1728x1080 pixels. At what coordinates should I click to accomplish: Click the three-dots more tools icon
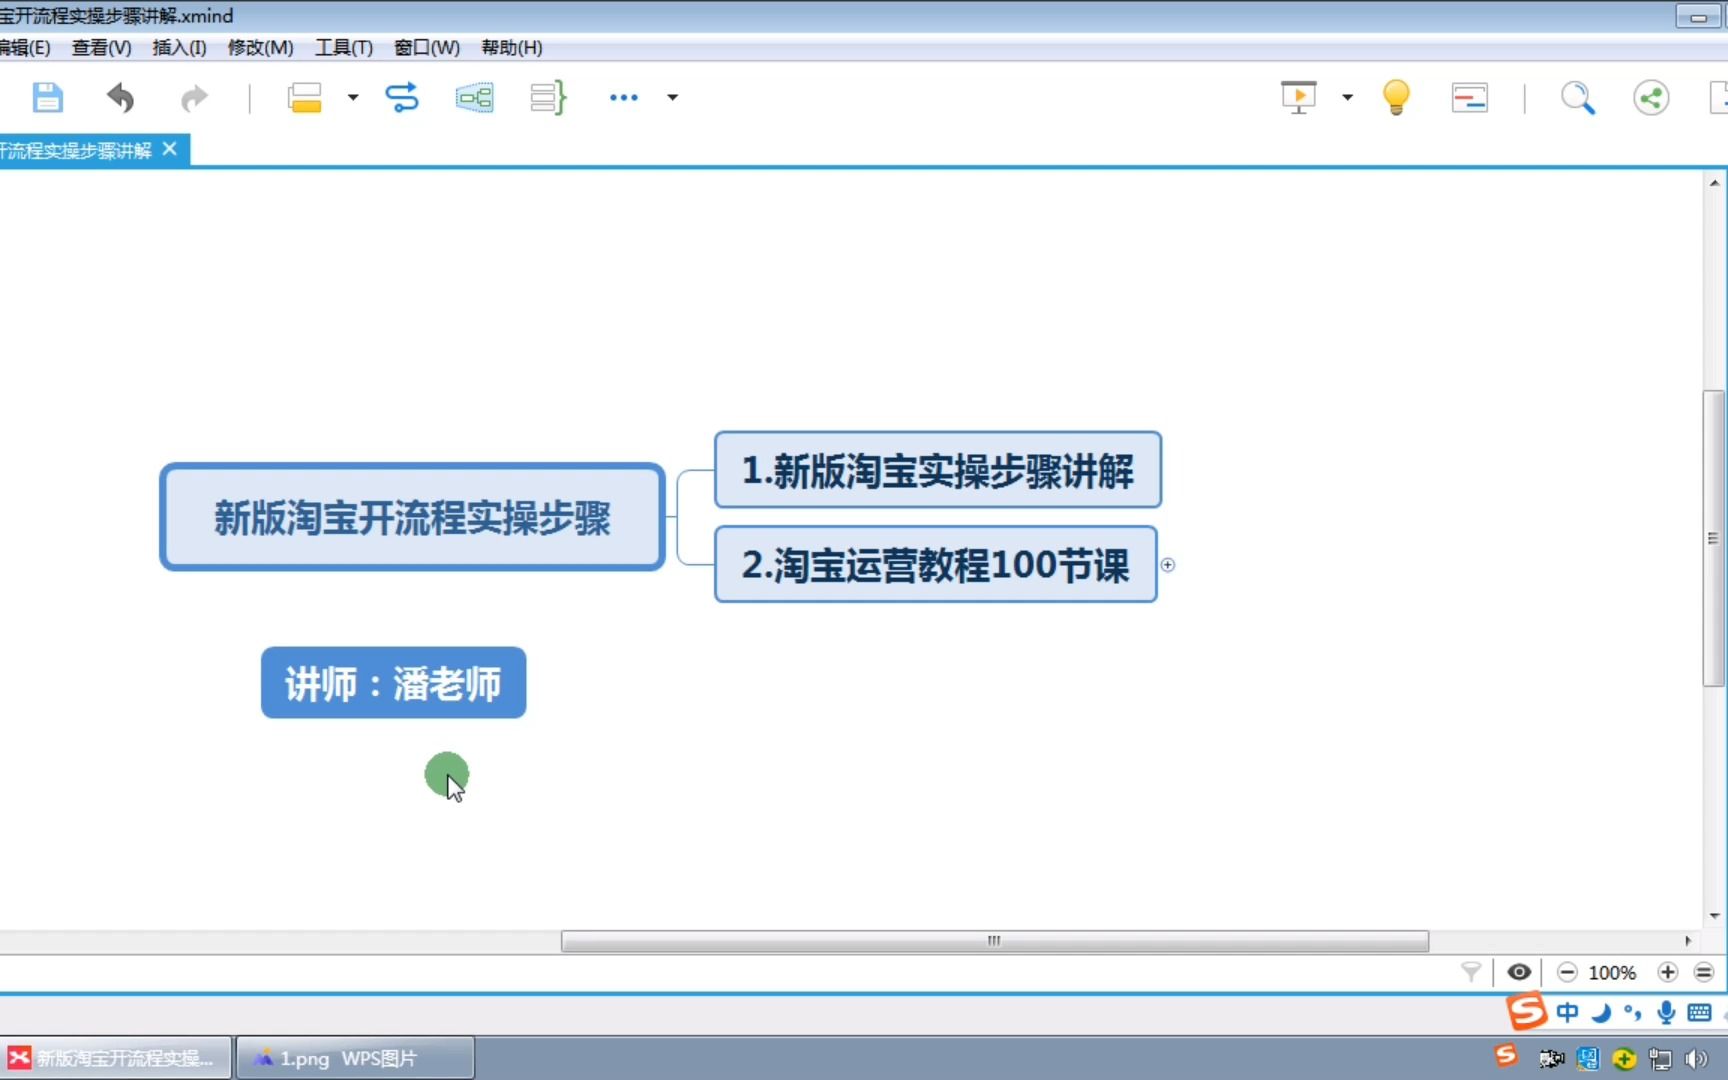click(x=624, y=98)
